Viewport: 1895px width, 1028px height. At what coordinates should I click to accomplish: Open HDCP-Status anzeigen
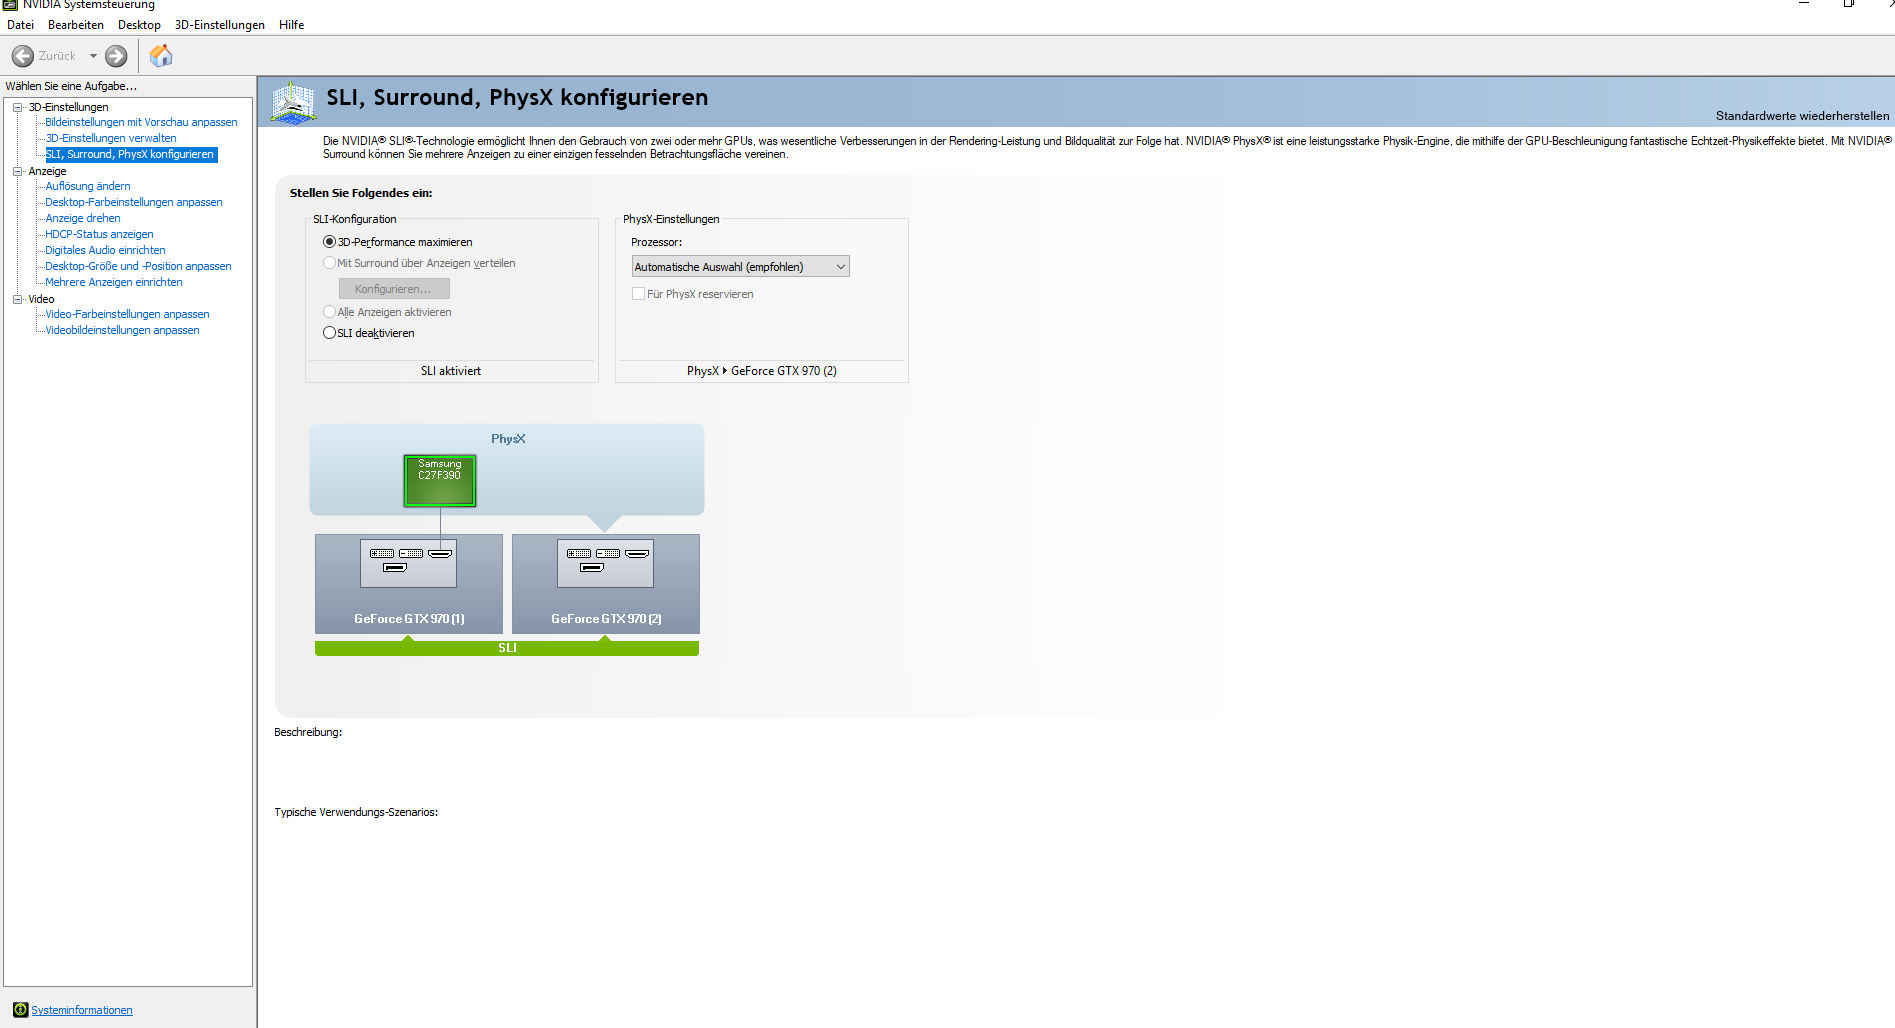pos(99,234)
